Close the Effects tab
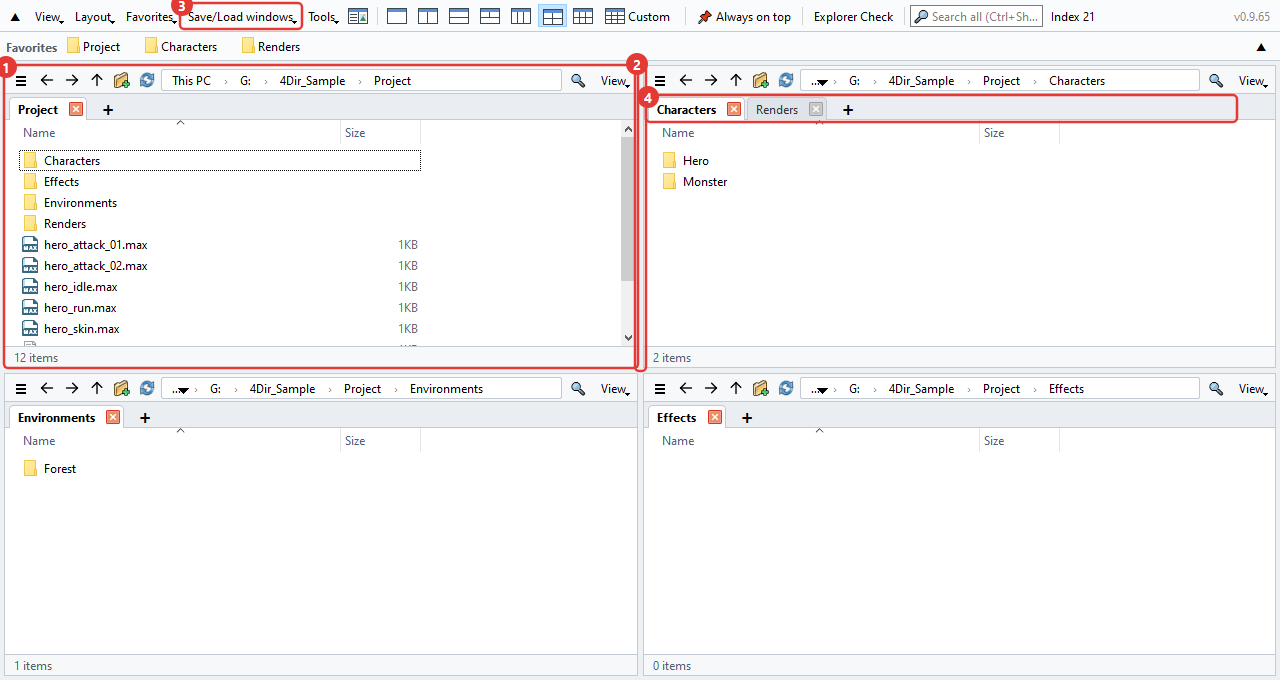The image size is (1280, 680). (715, 418)
